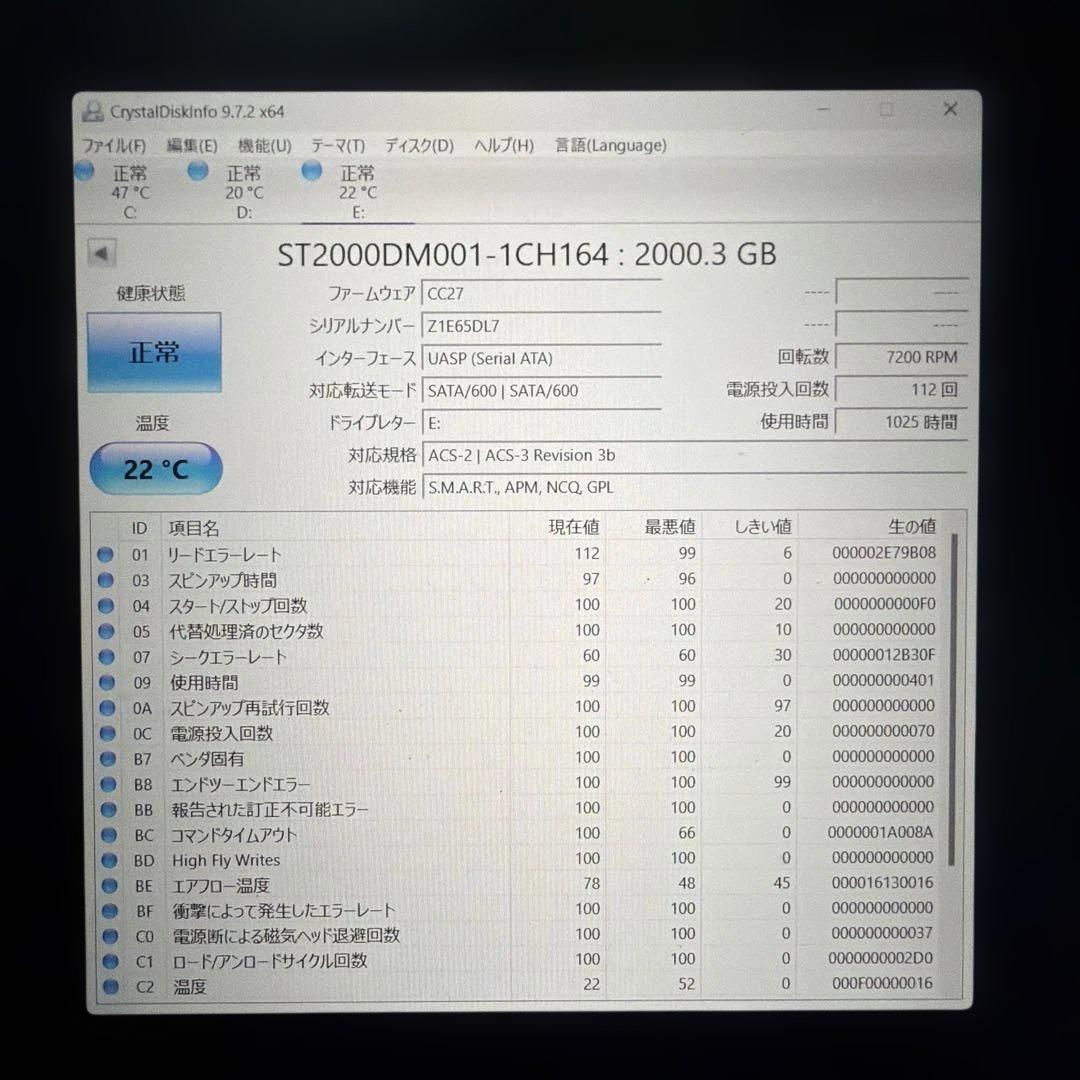Click status dot for 0C 電源投入回数
The width and height of the screenshot is (1080, 1080).
pos(107,733)
